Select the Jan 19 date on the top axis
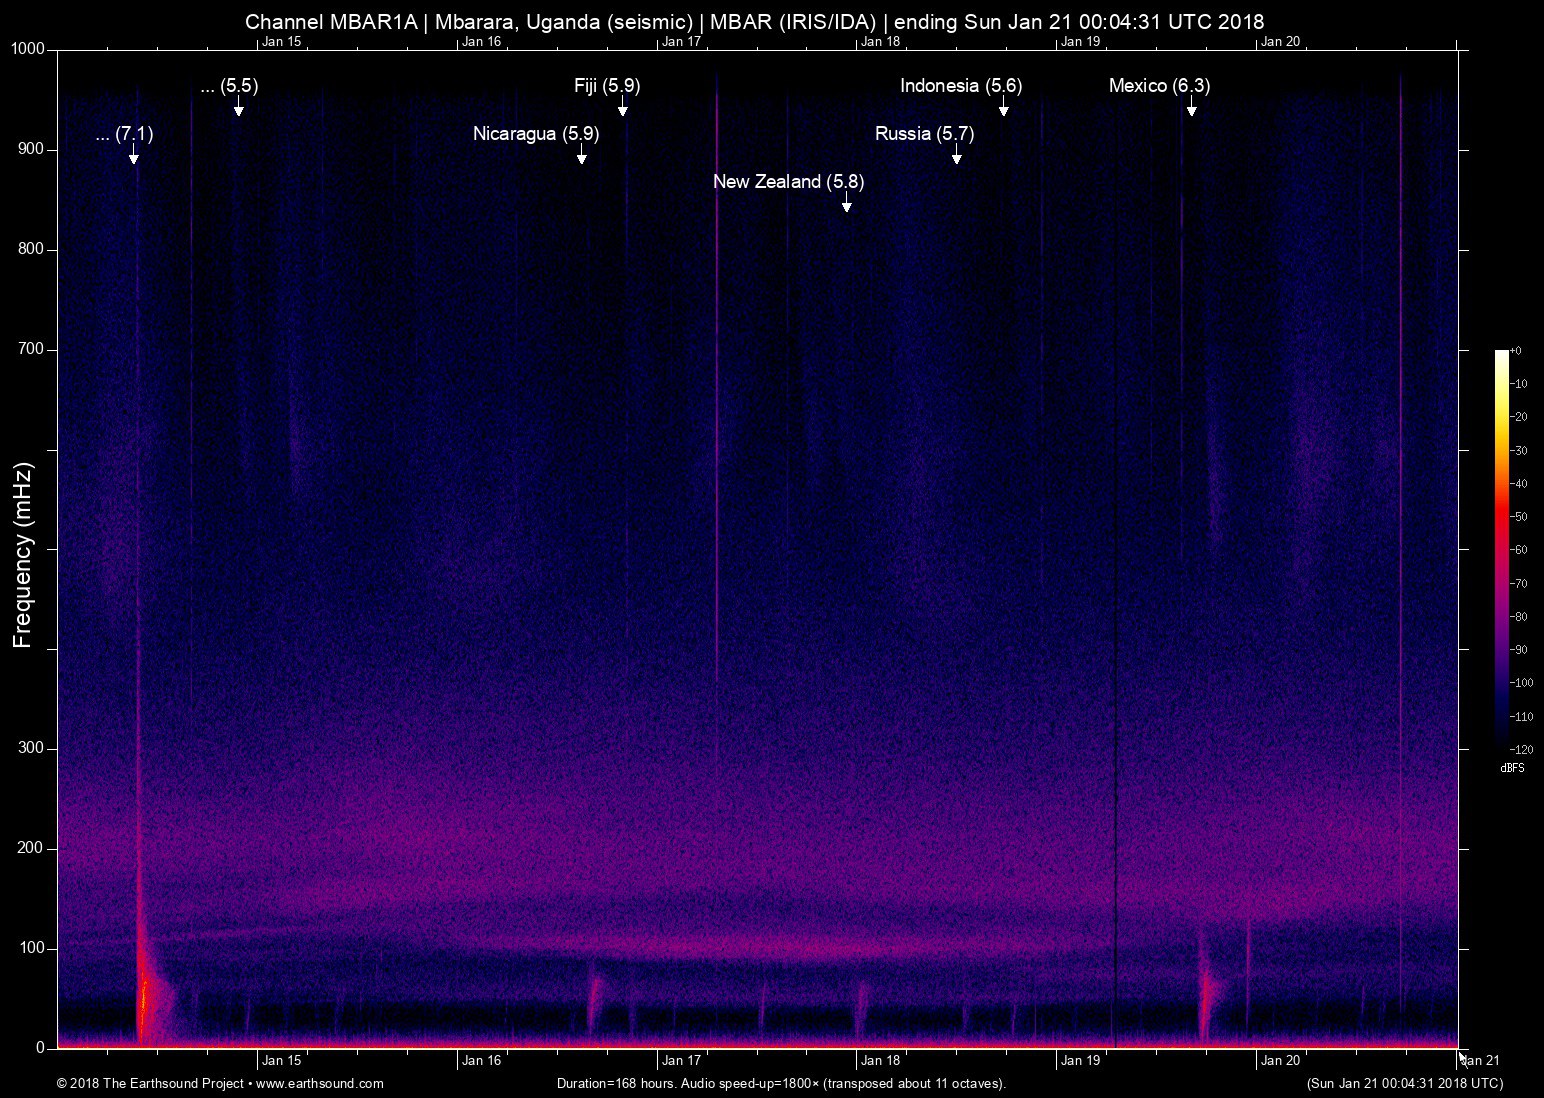Image resolution: width=1544 pixels, height=1098 pixels. (1080, 41)
